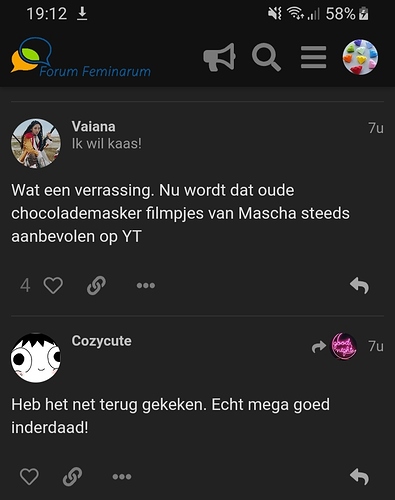This screenshot has height=500, width=395.
Task: Open the hamburger menu
Action: click(x=313, y=57)
